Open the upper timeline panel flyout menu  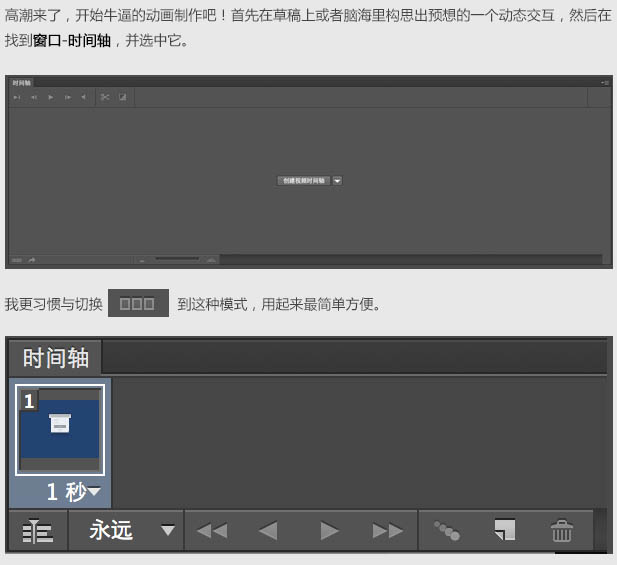[x=605, y=83]
